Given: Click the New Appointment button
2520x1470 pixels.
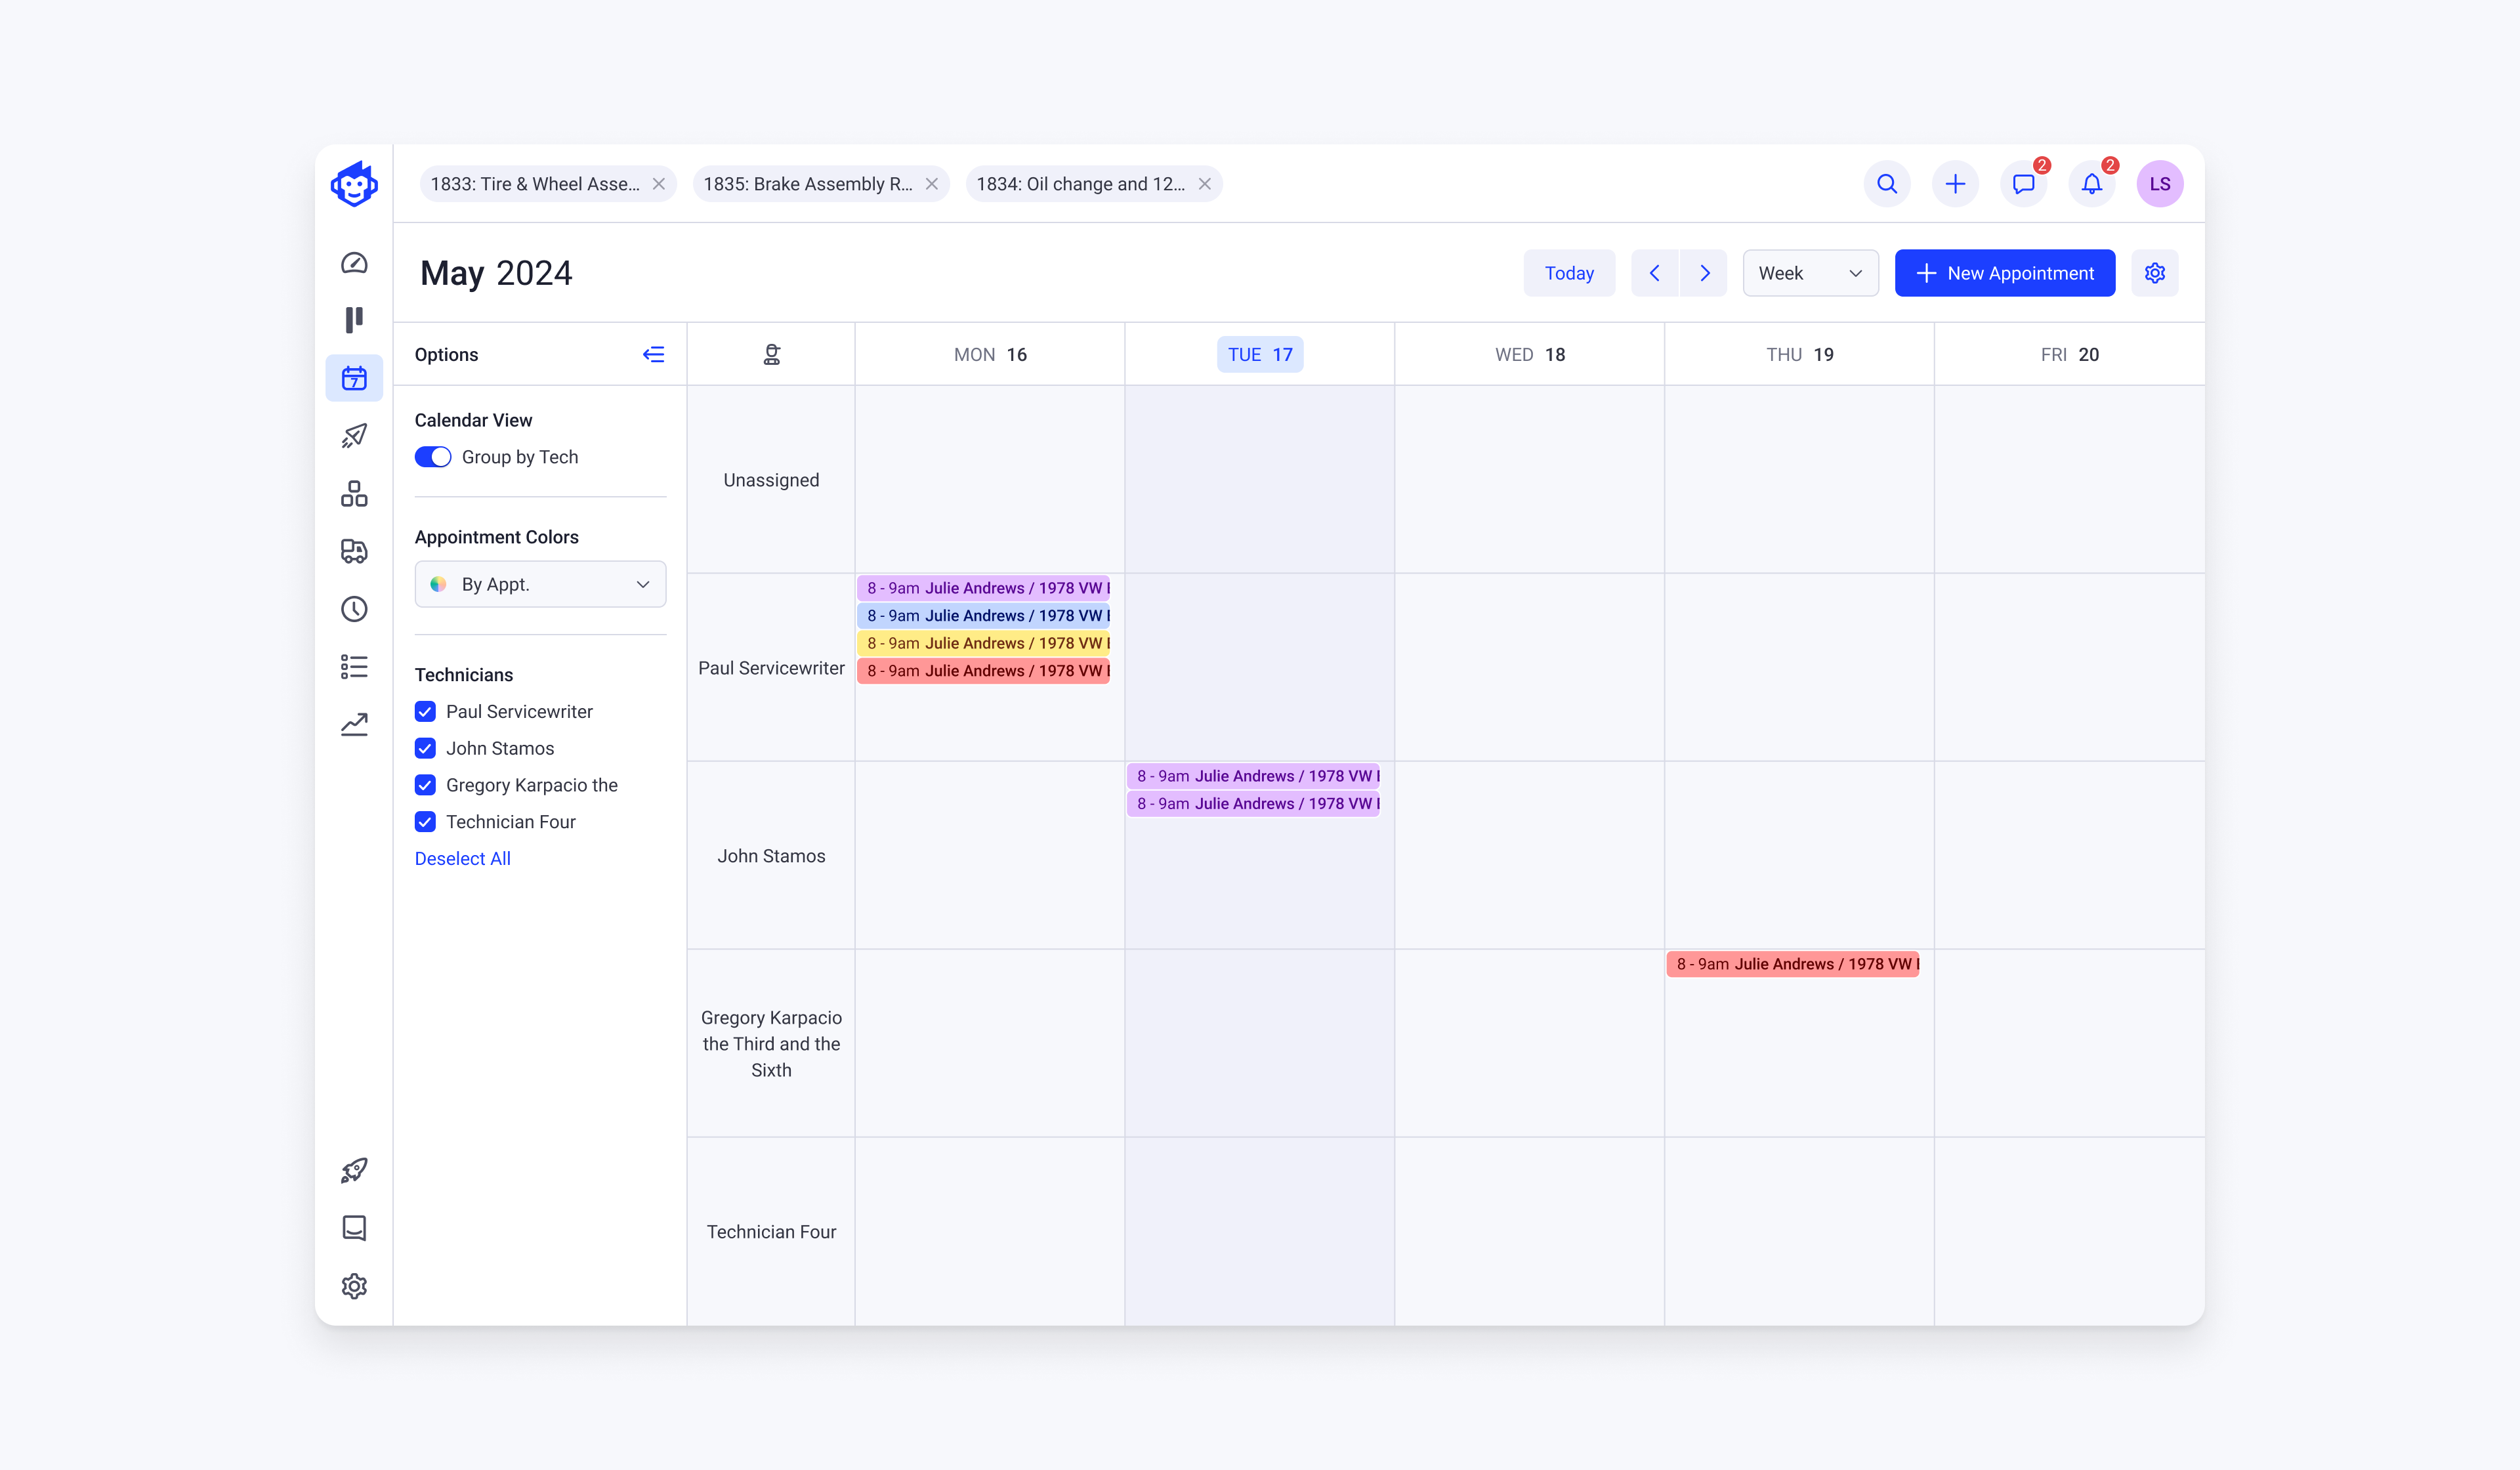Looking at the screenshot, I should [2004, 273].
